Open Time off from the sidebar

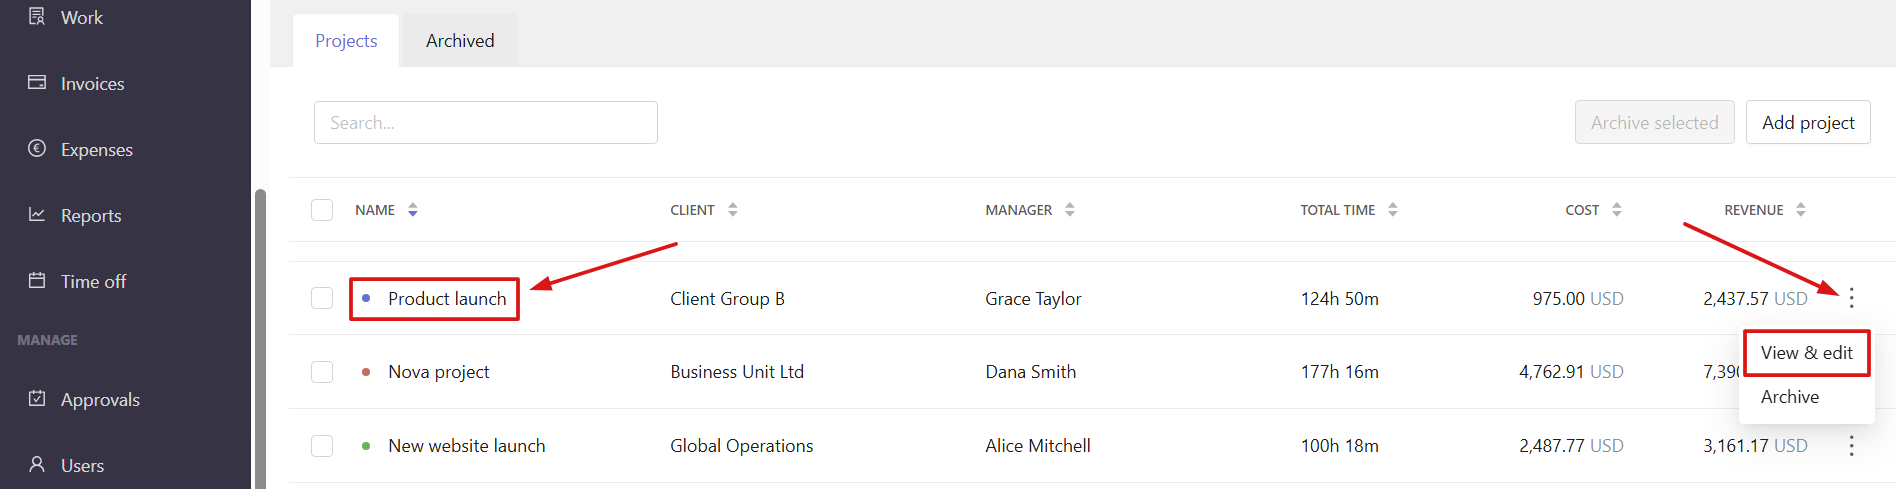[93, 282]
